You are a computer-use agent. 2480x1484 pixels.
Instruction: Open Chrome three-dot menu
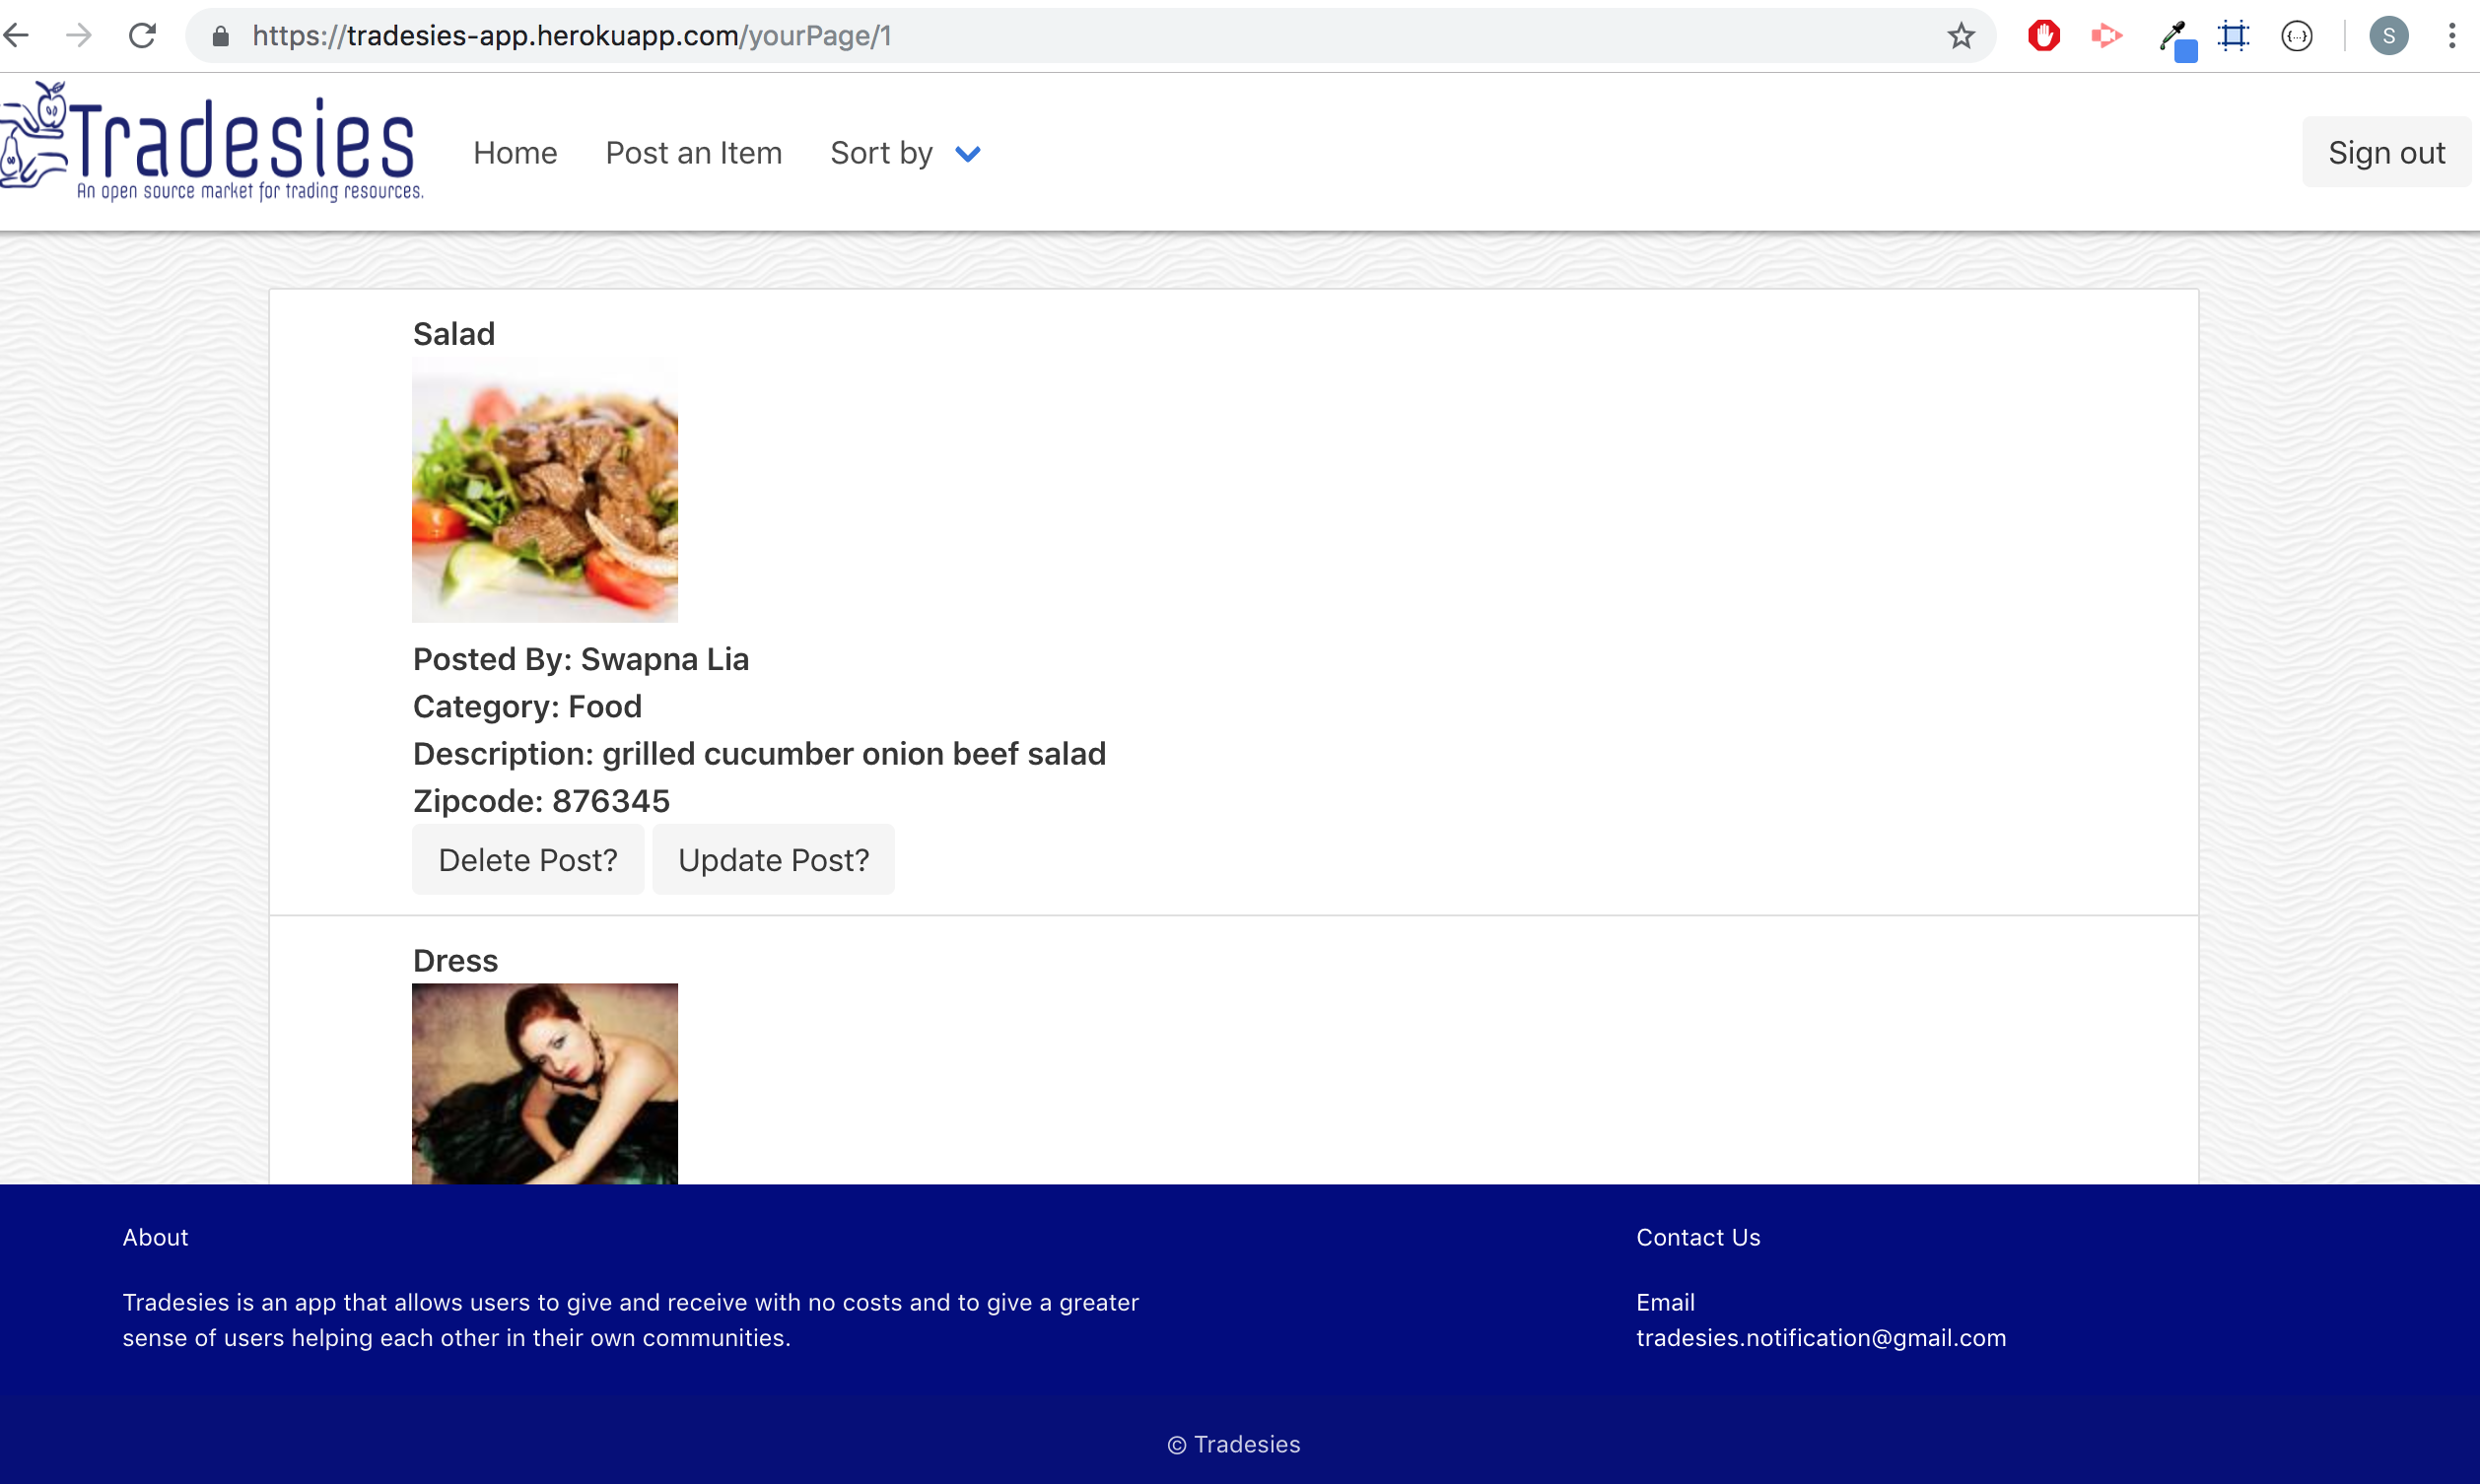[2451, 36]
